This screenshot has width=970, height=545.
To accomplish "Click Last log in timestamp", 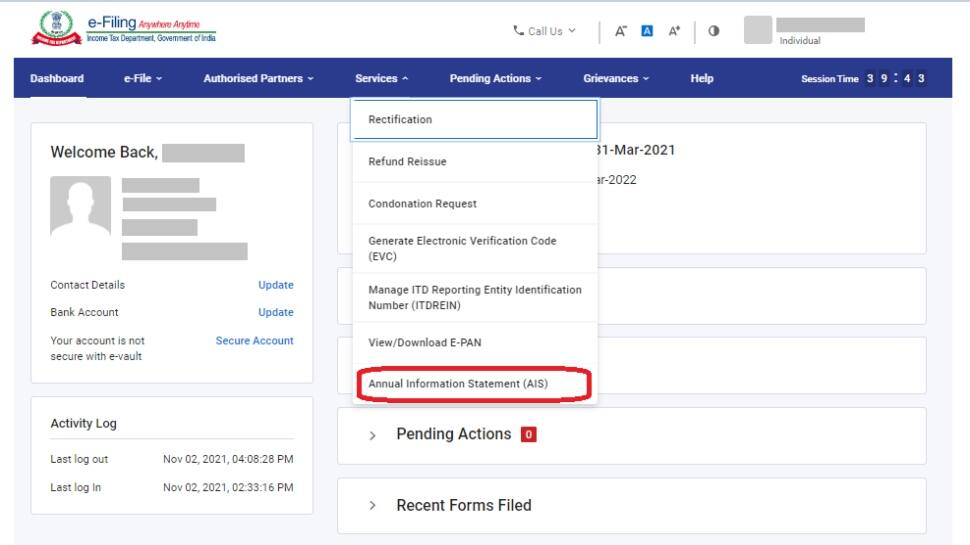I will tap(228, 487).
